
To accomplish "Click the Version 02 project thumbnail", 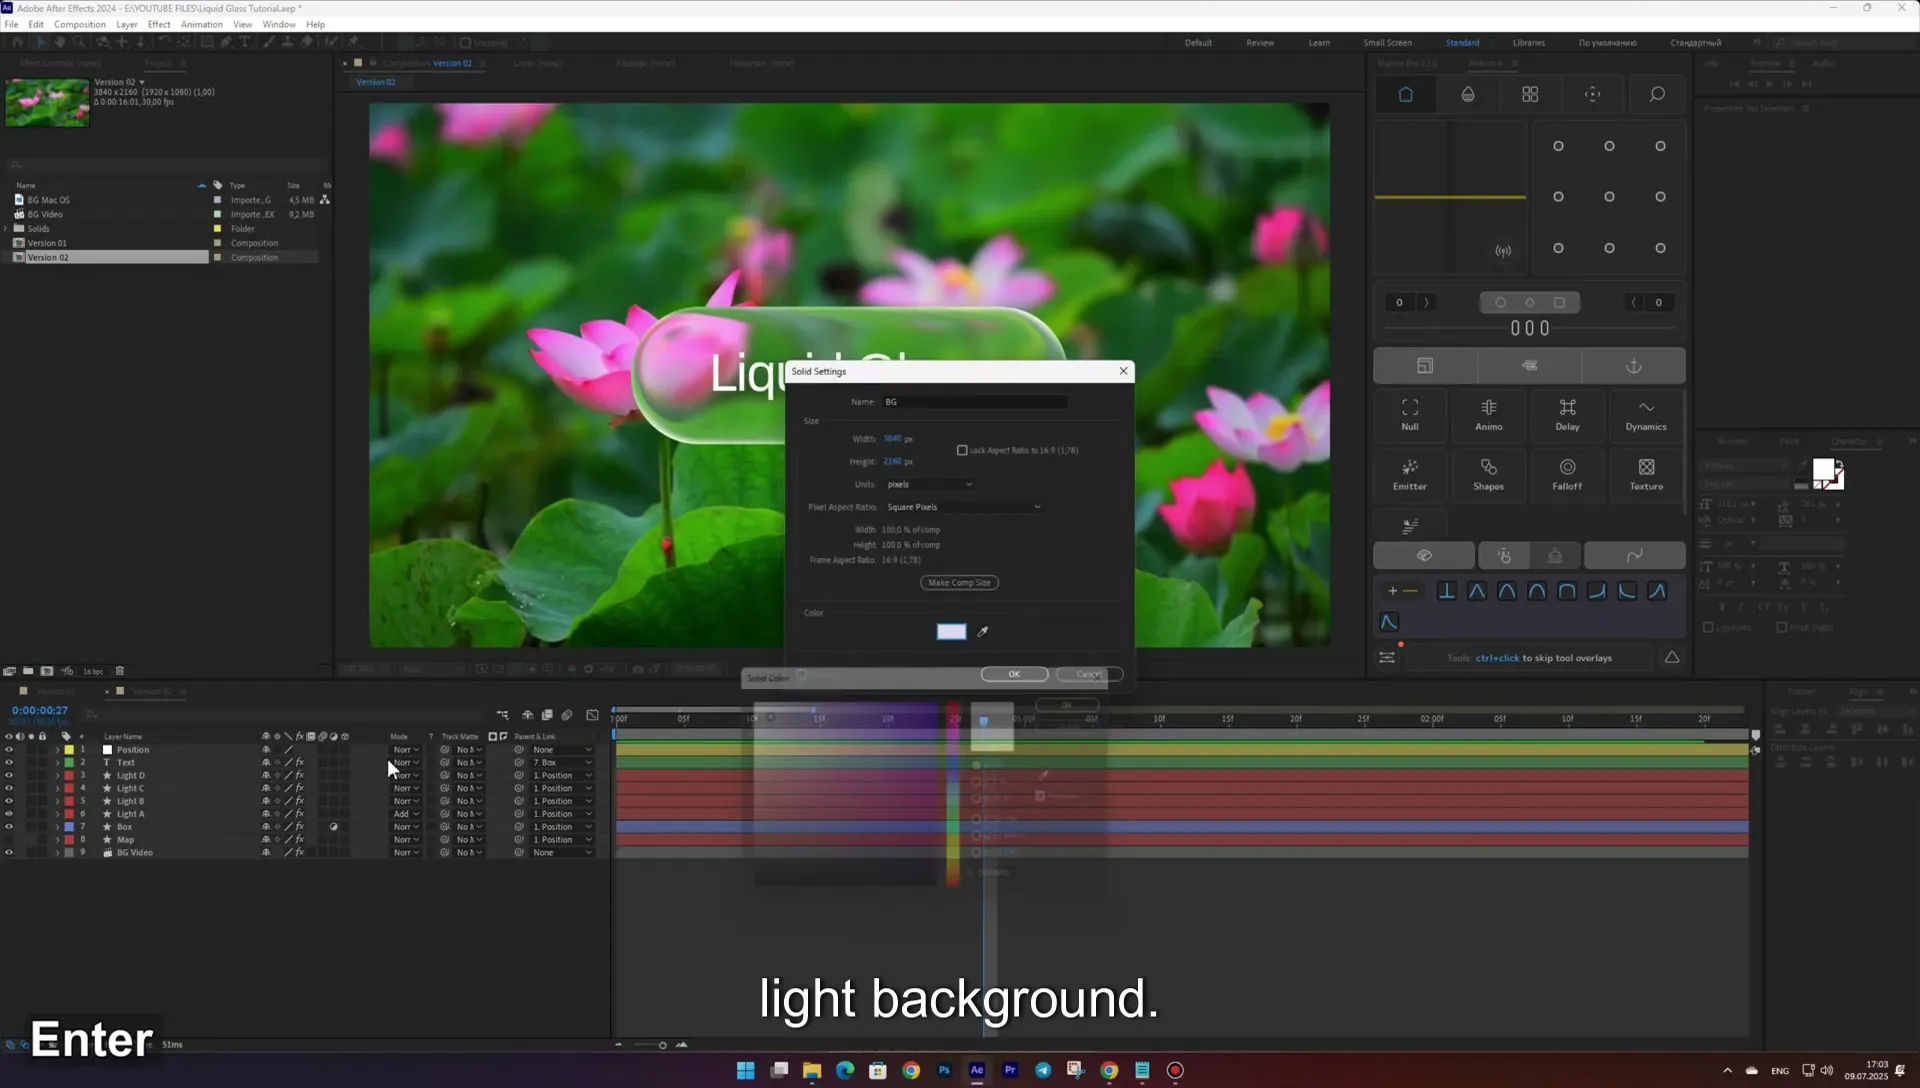I will (47, 101).
